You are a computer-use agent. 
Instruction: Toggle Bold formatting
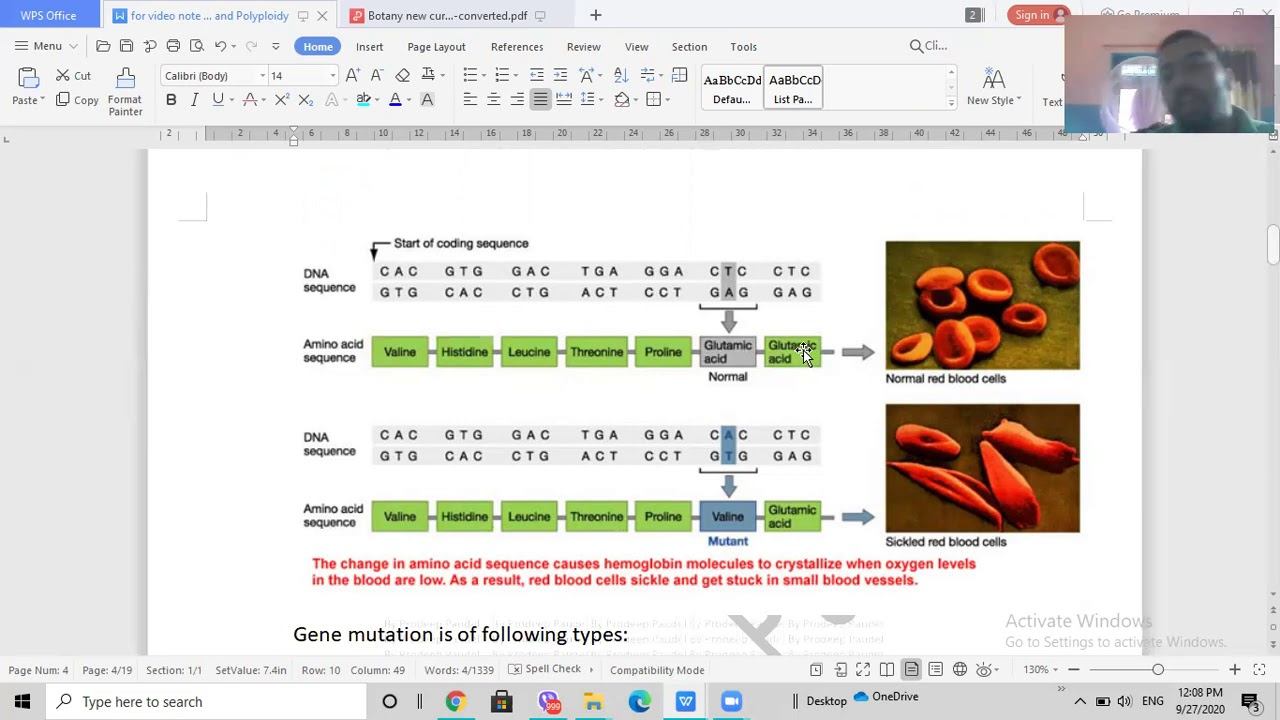click(171, 99)
